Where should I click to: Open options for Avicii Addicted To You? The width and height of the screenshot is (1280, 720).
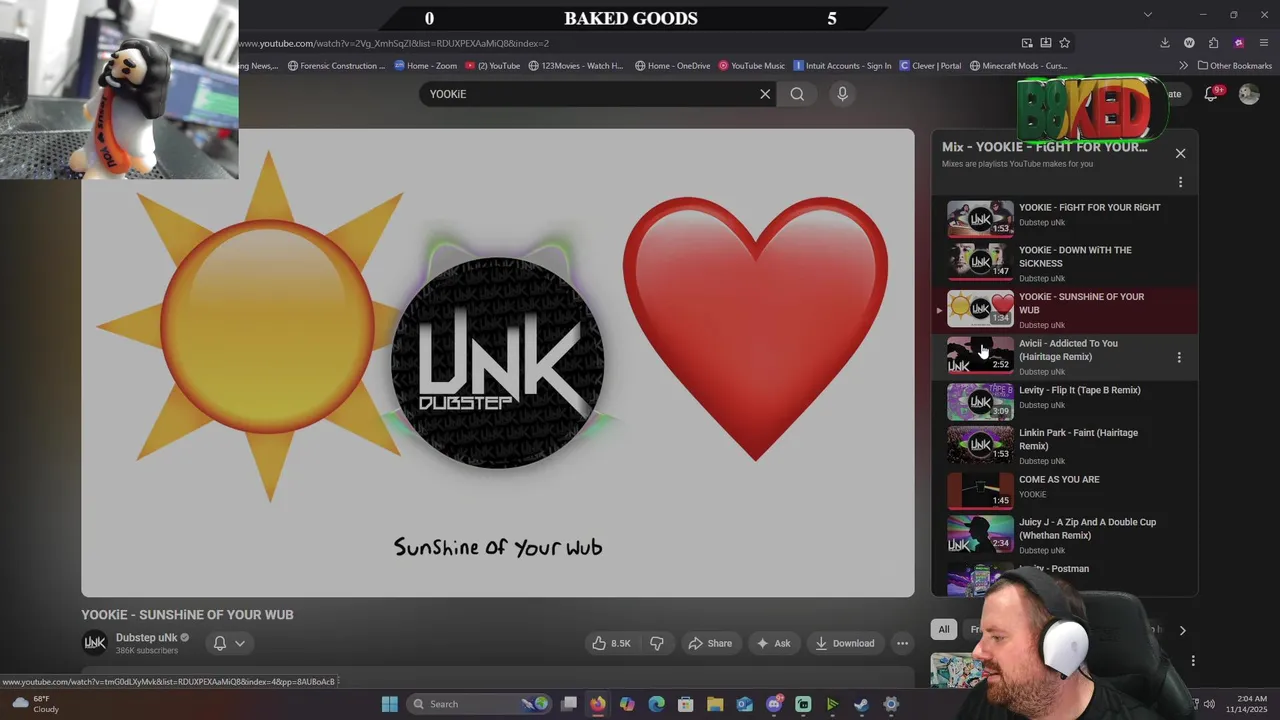(1179, 357)
